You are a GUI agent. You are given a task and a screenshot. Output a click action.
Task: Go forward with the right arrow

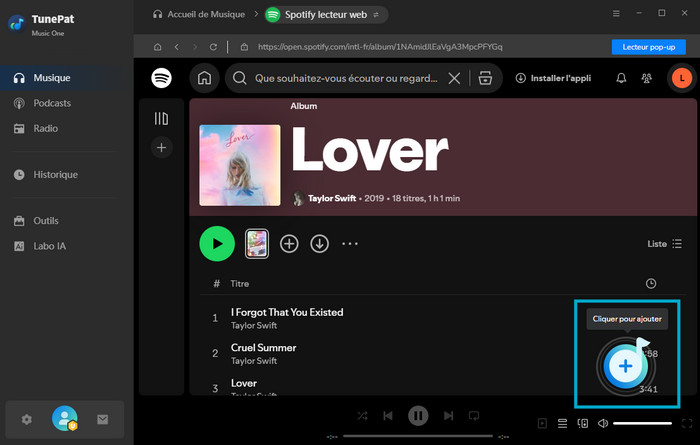tap(195, 47)
